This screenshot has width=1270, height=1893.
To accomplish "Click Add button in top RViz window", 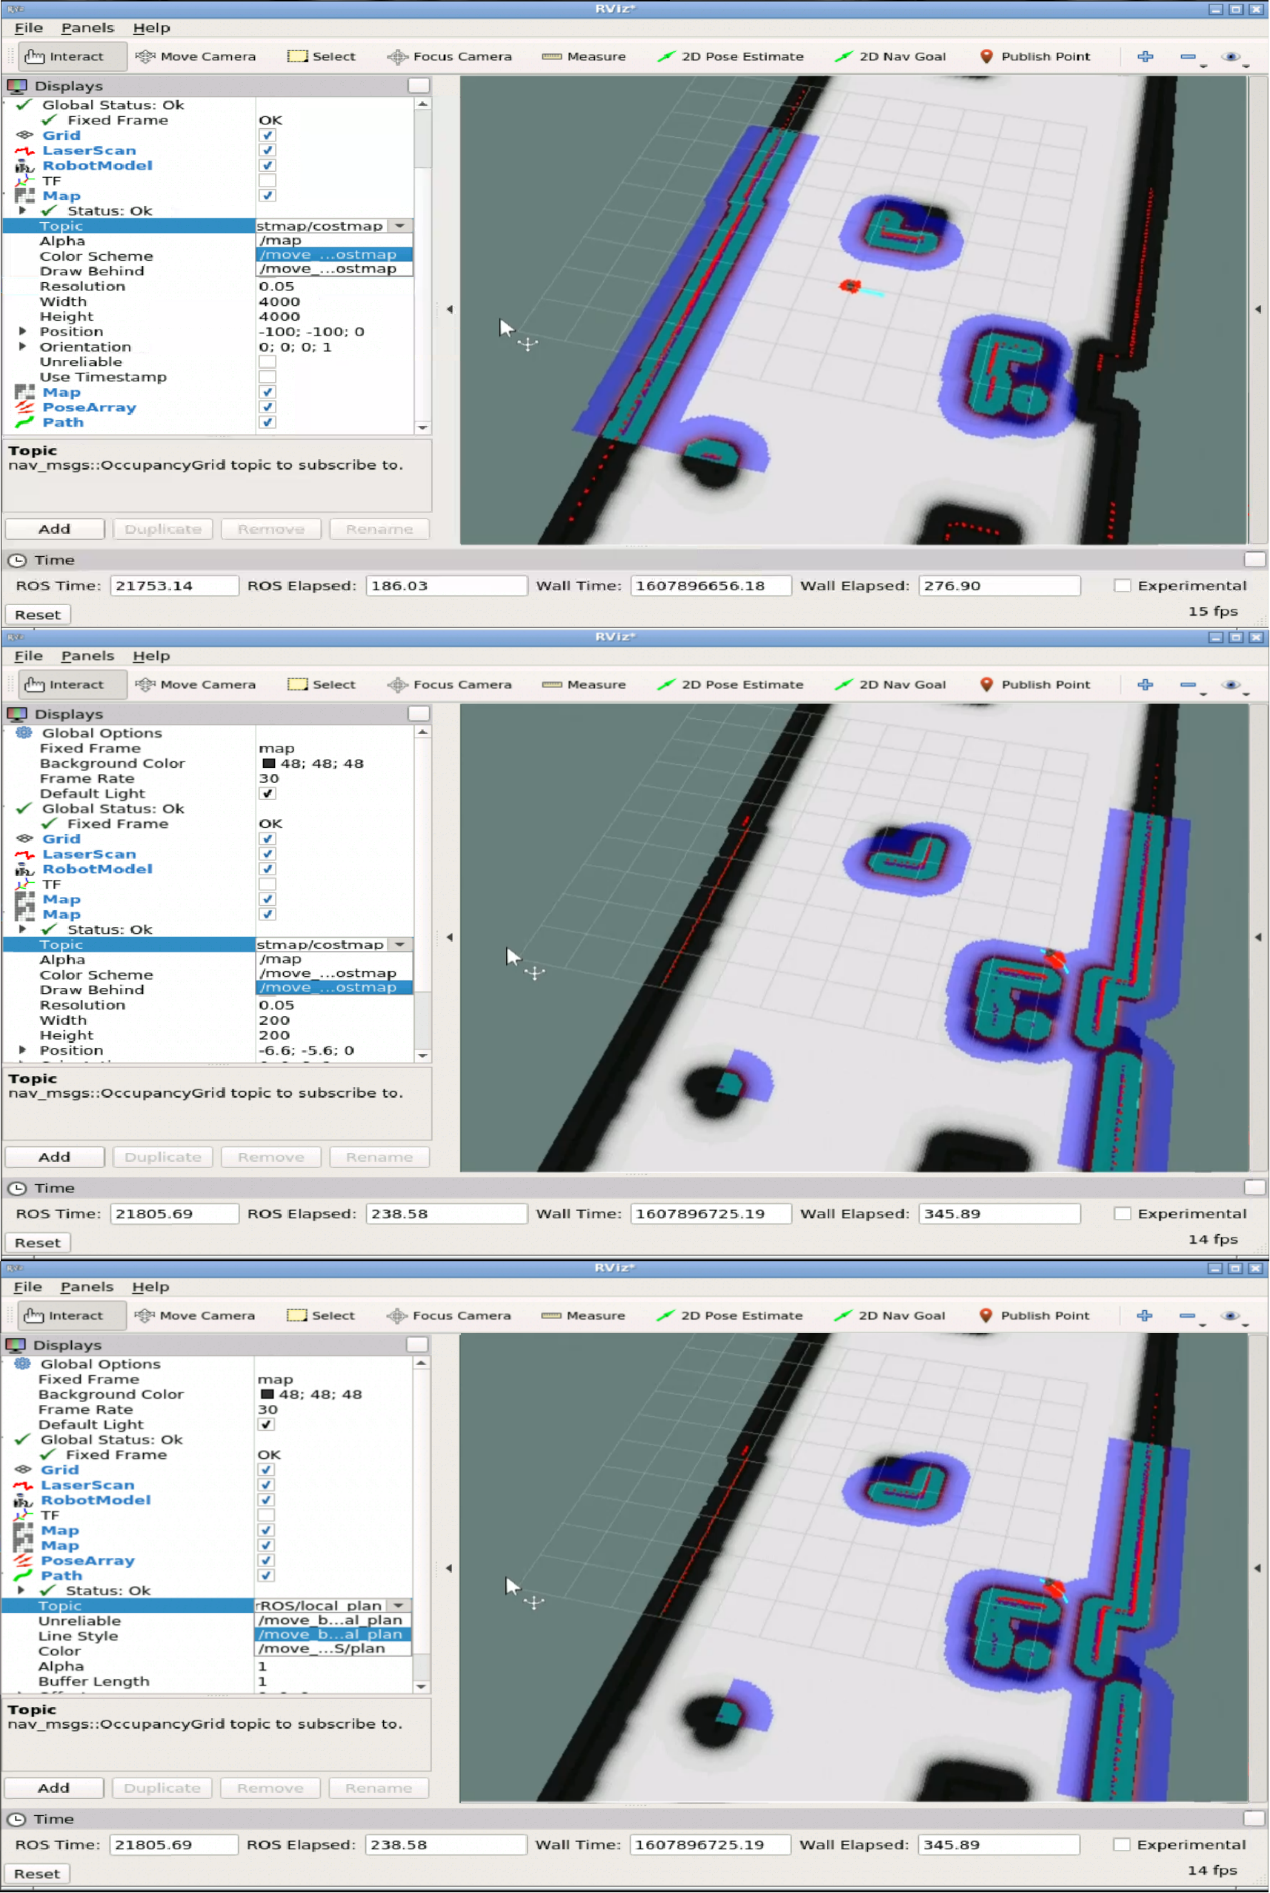I will pyautogui.click(x=55, y=529).
